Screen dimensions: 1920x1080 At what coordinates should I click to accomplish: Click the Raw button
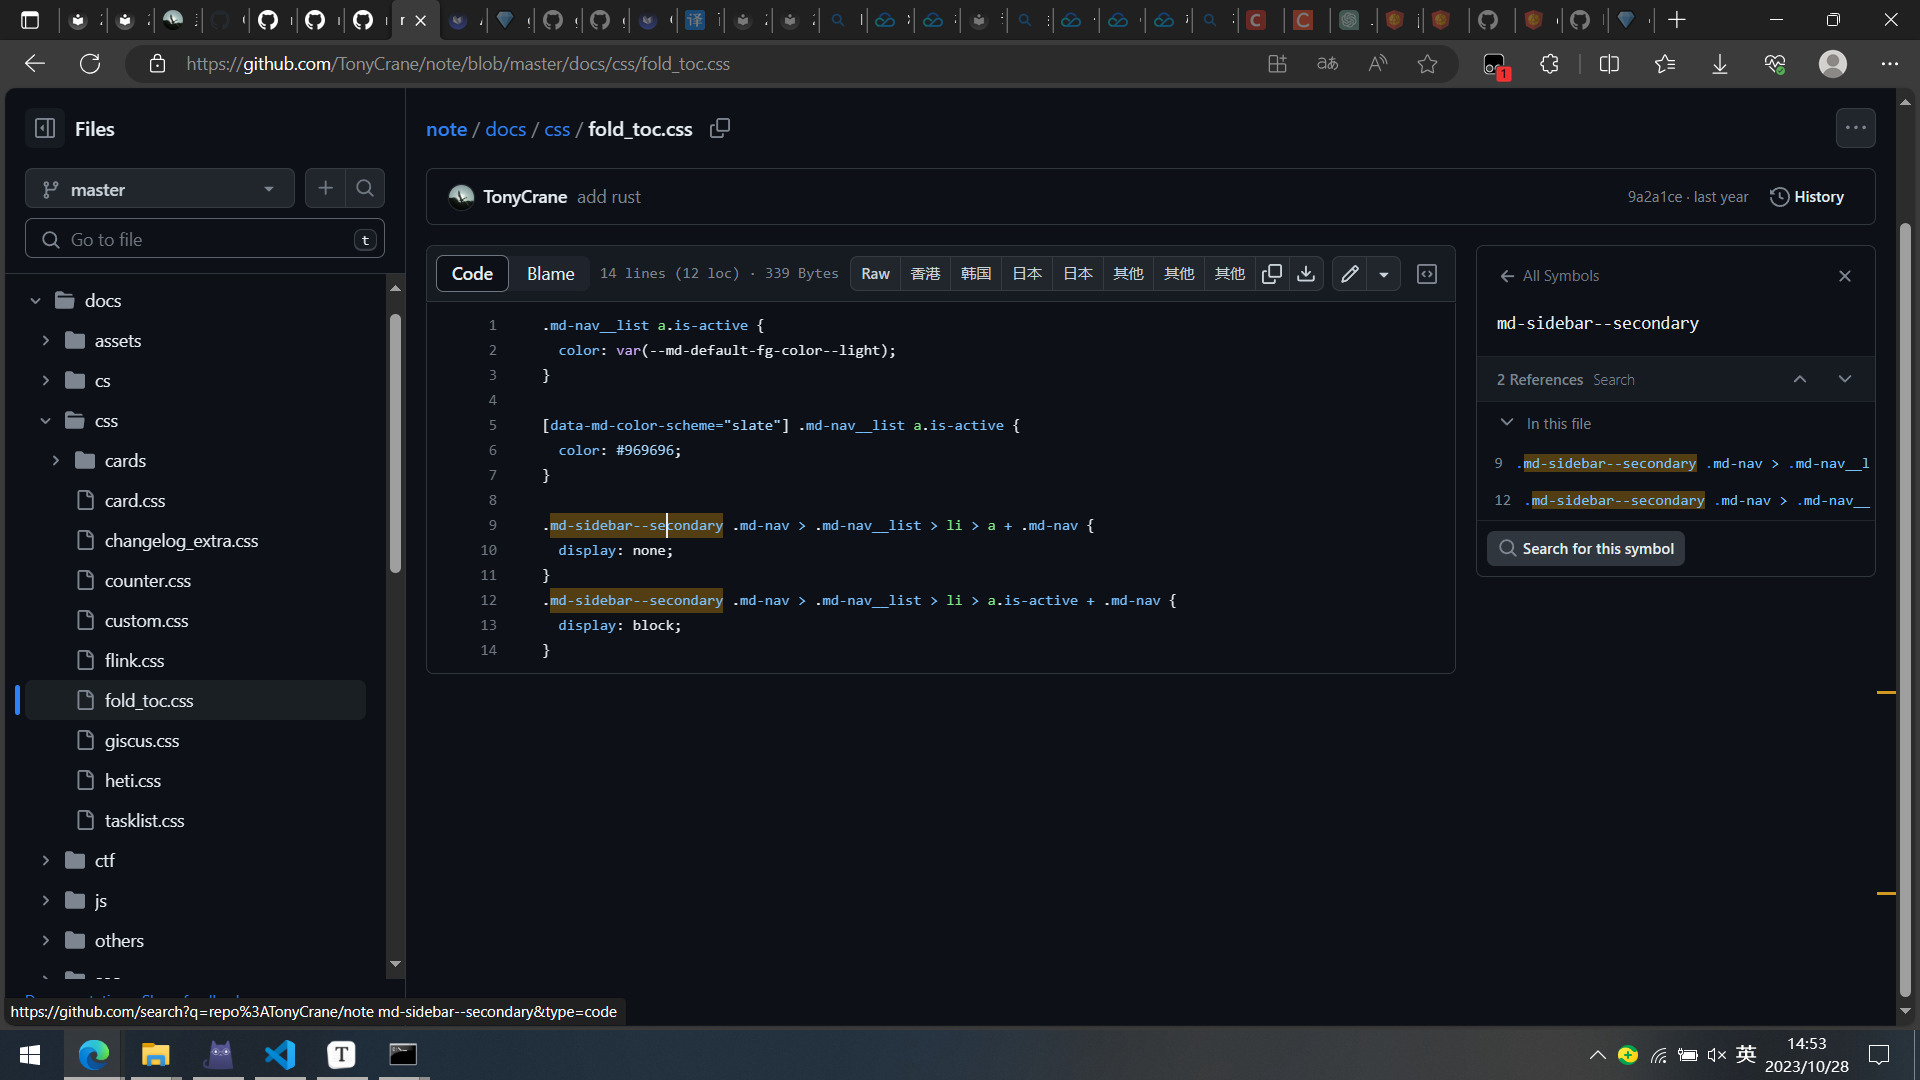point(875,274)
